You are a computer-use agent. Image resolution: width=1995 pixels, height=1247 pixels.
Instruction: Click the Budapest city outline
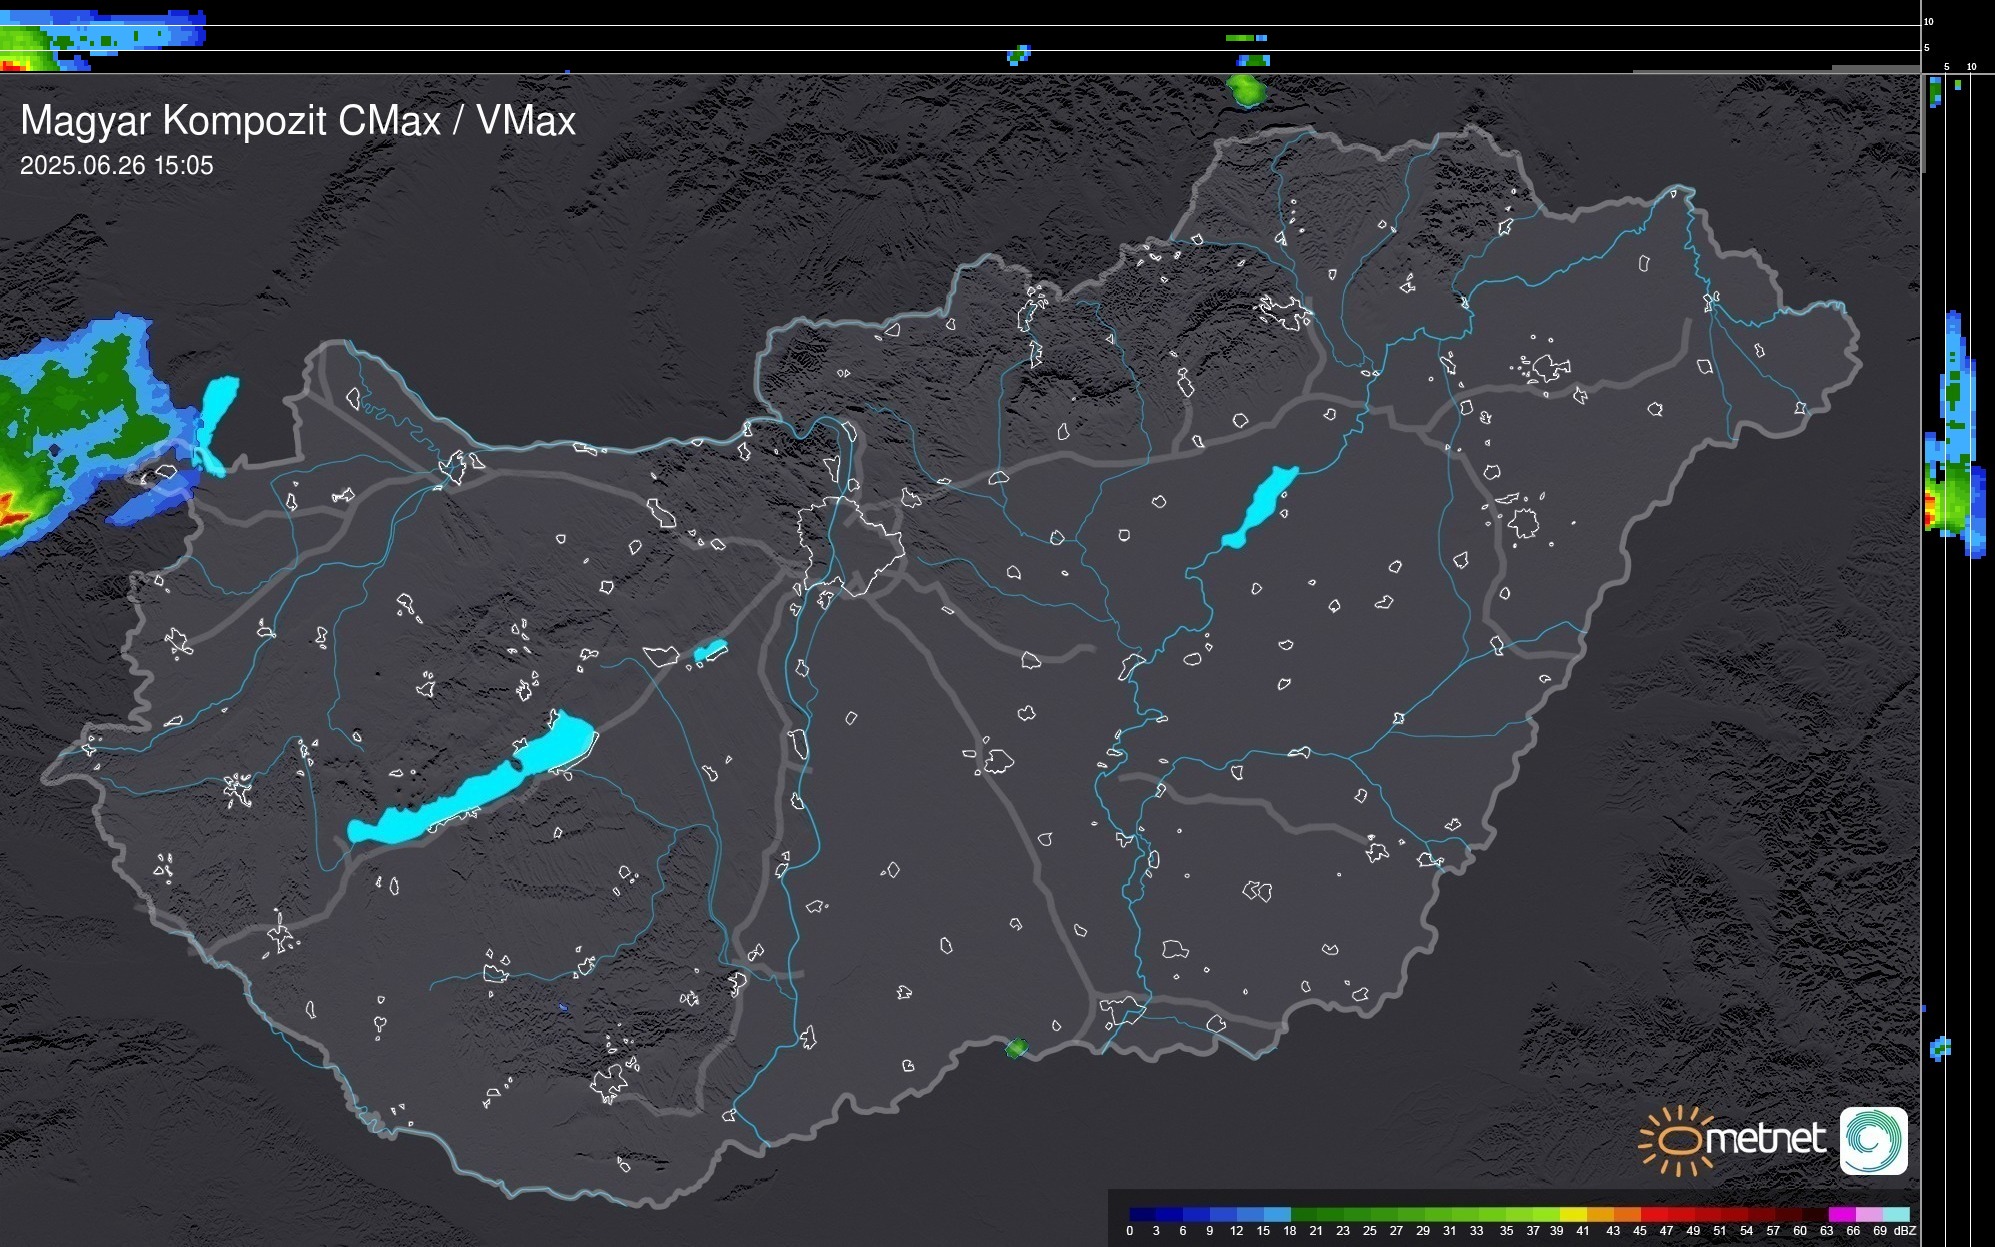pyautogui.click(x=850, y=545)
